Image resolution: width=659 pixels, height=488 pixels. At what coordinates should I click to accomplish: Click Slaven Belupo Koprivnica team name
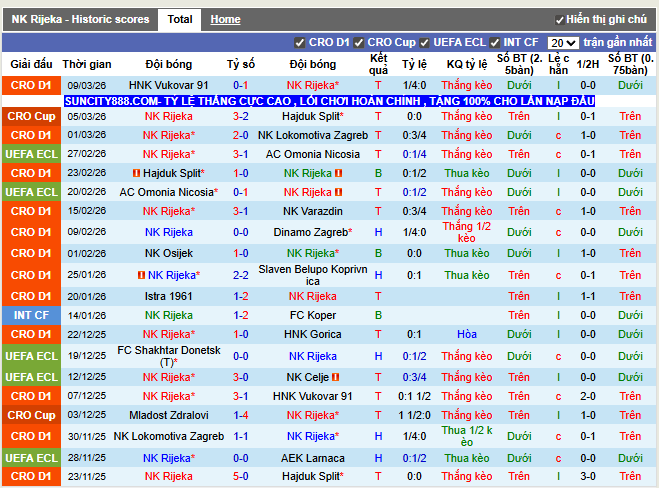313,275
